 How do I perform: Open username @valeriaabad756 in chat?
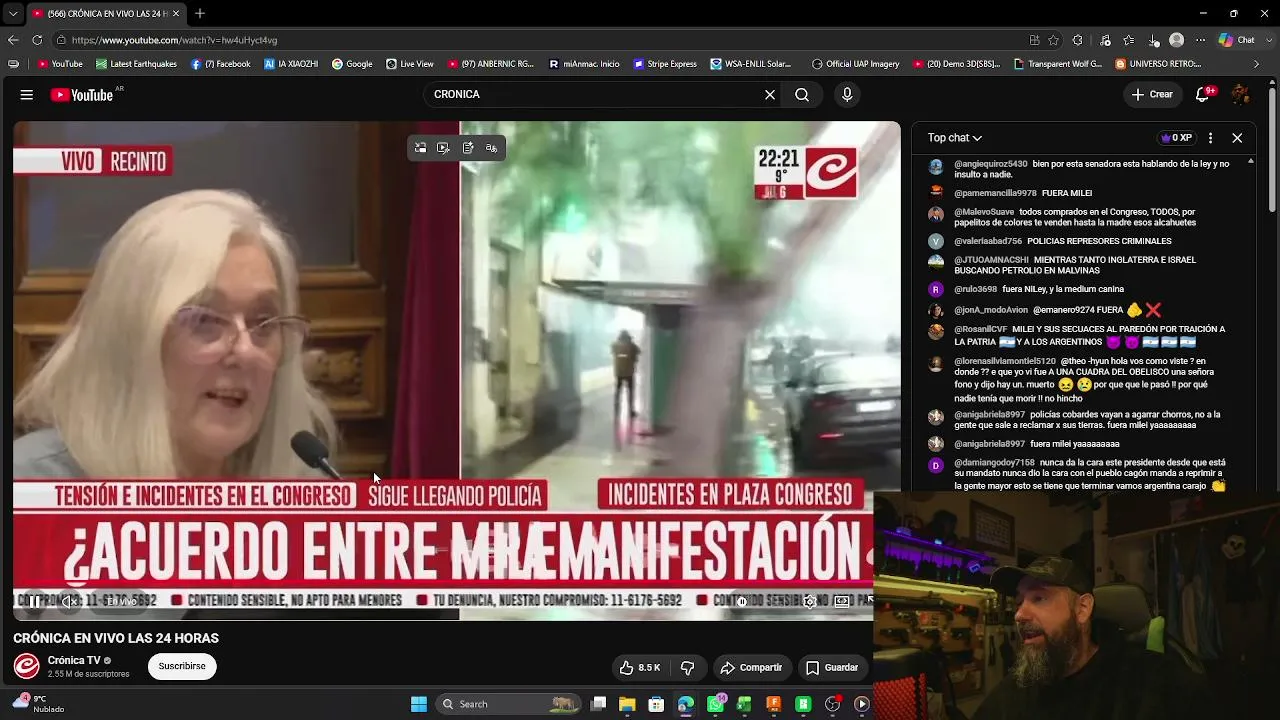(x=988, y=241)
